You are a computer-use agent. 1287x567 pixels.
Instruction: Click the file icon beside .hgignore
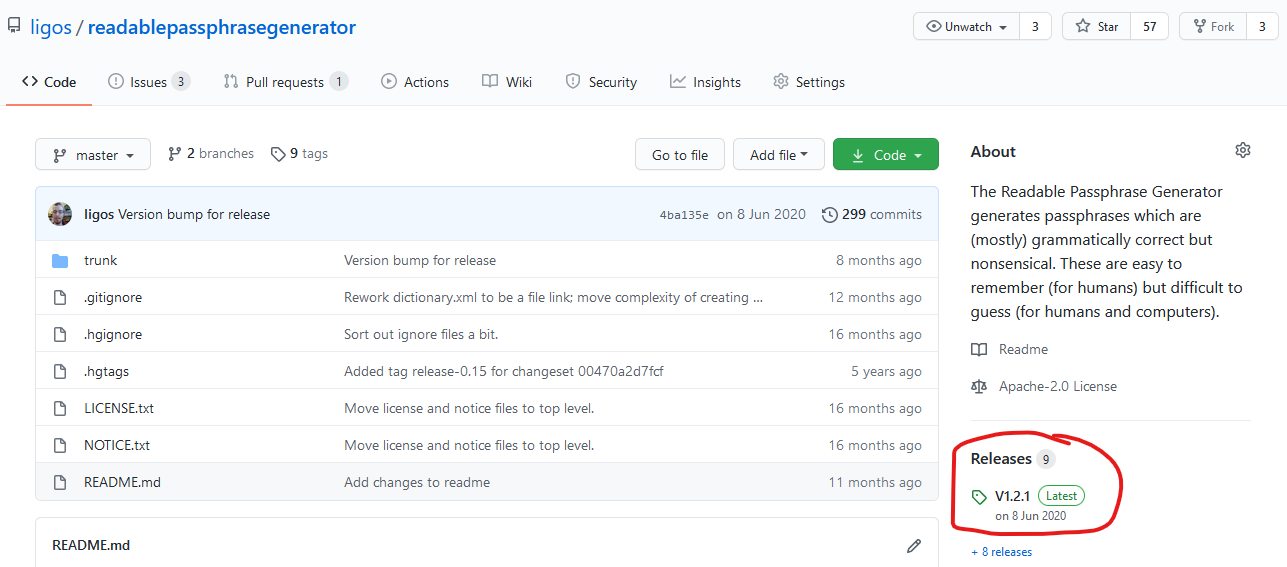(60, 334)
